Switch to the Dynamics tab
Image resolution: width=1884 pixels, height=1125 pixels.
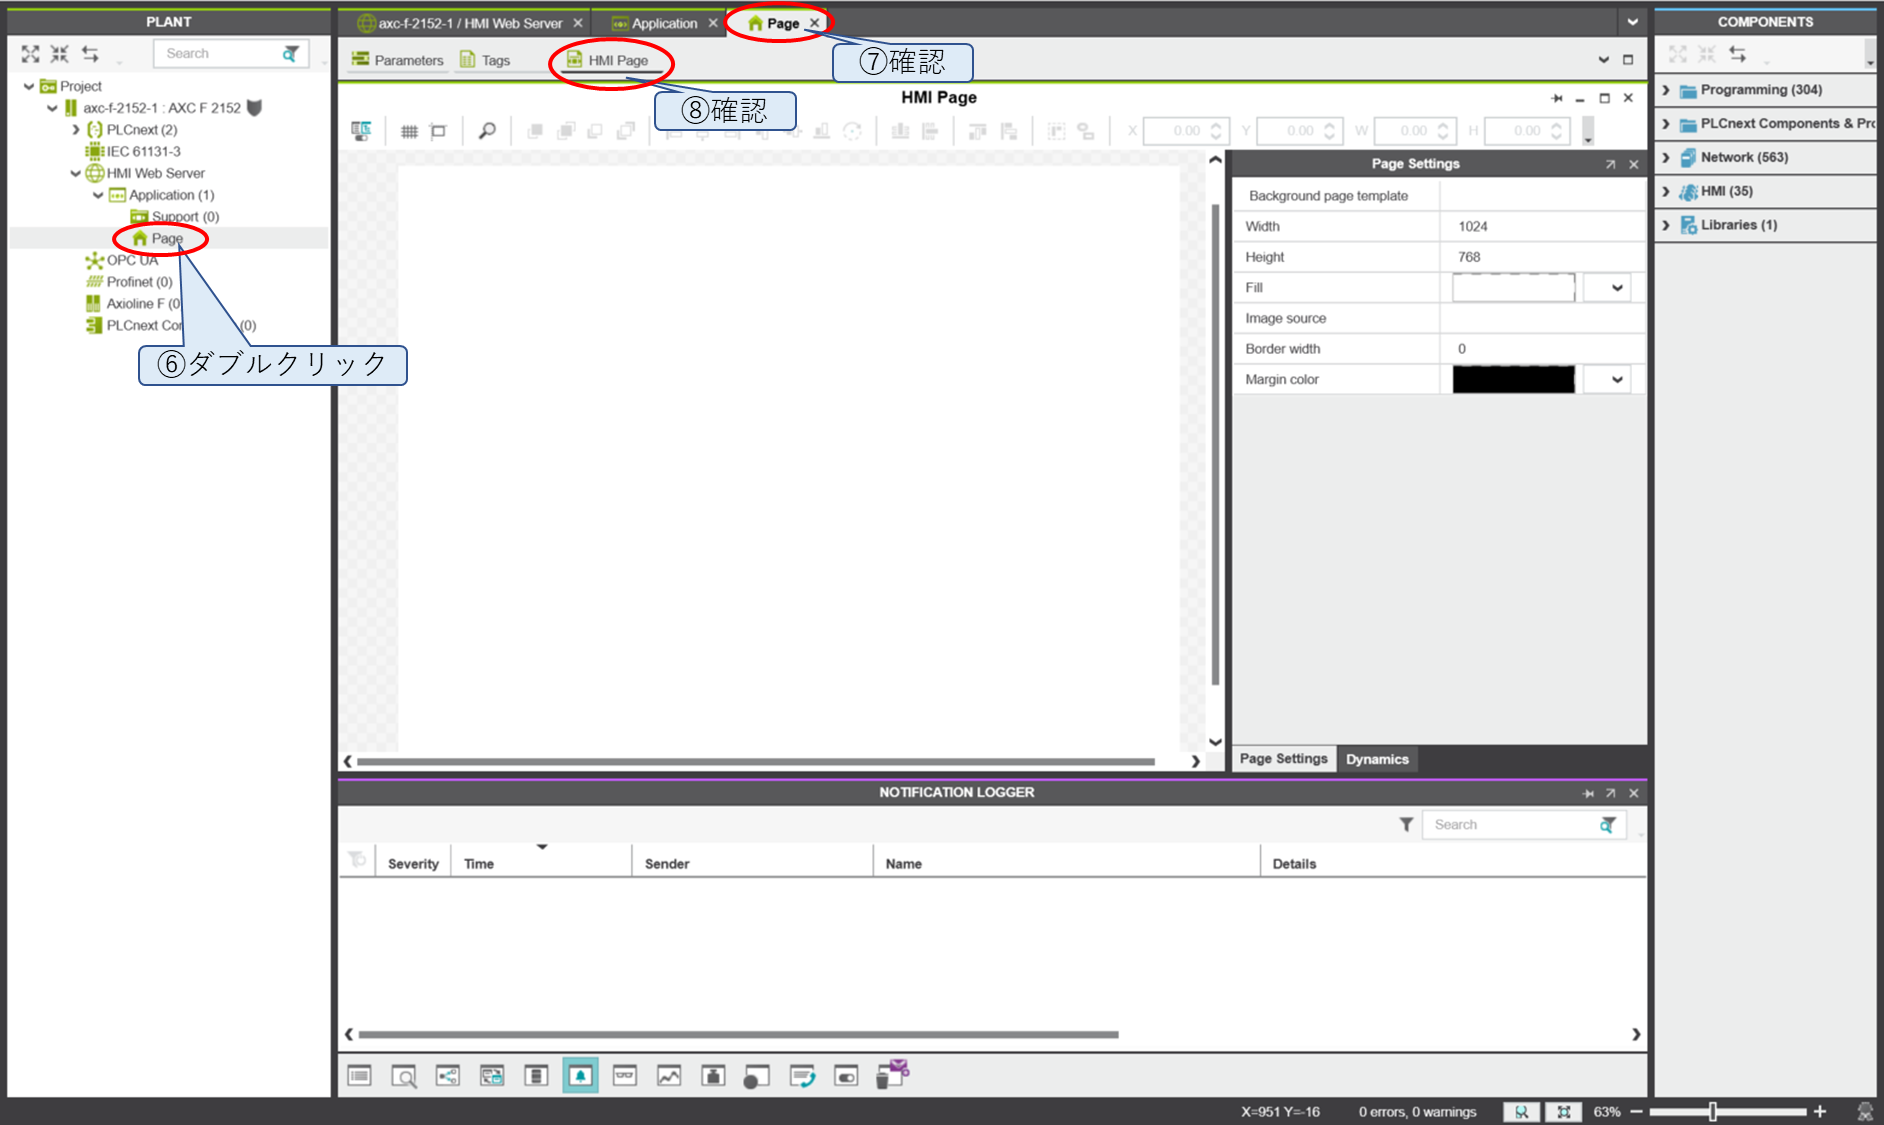click(x=1376, y=759)
